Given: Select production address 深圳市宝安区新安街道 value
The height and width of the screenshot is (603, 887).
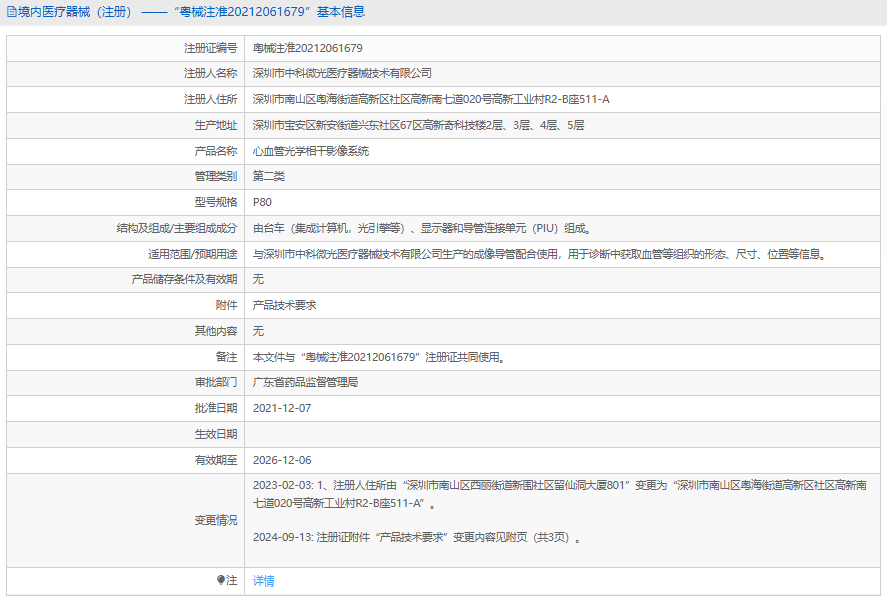Looking at the screenshot, I should (418, 126).
